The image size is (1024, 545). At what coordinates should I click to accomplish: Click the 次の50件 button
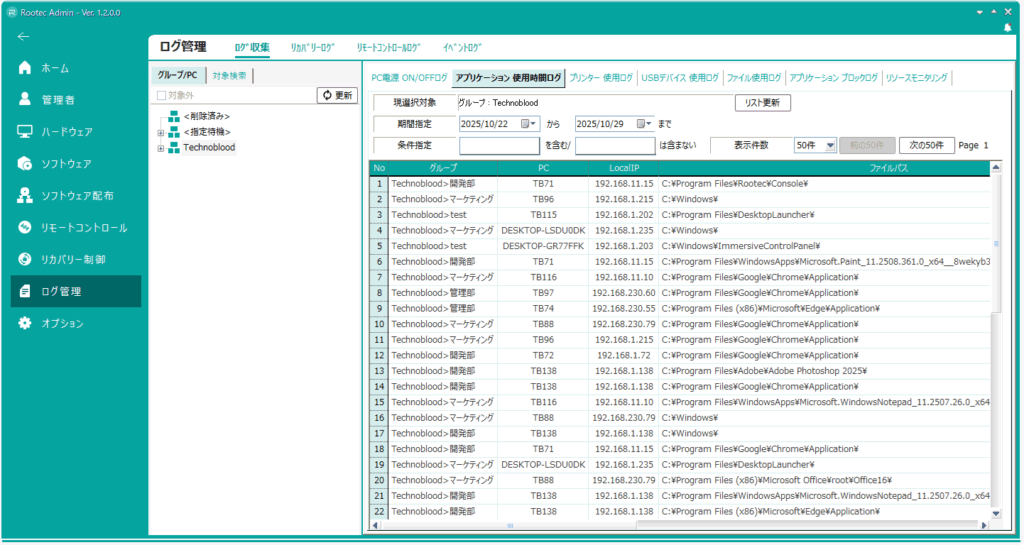[926, 146]
